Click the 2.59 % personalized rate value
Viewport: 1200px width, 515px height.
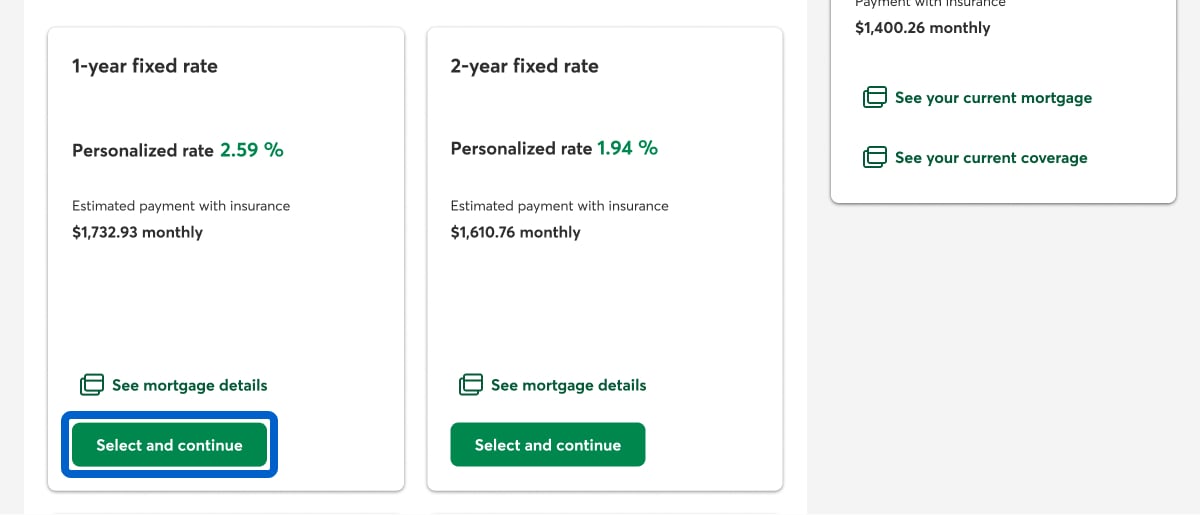(x=252, y=150)
